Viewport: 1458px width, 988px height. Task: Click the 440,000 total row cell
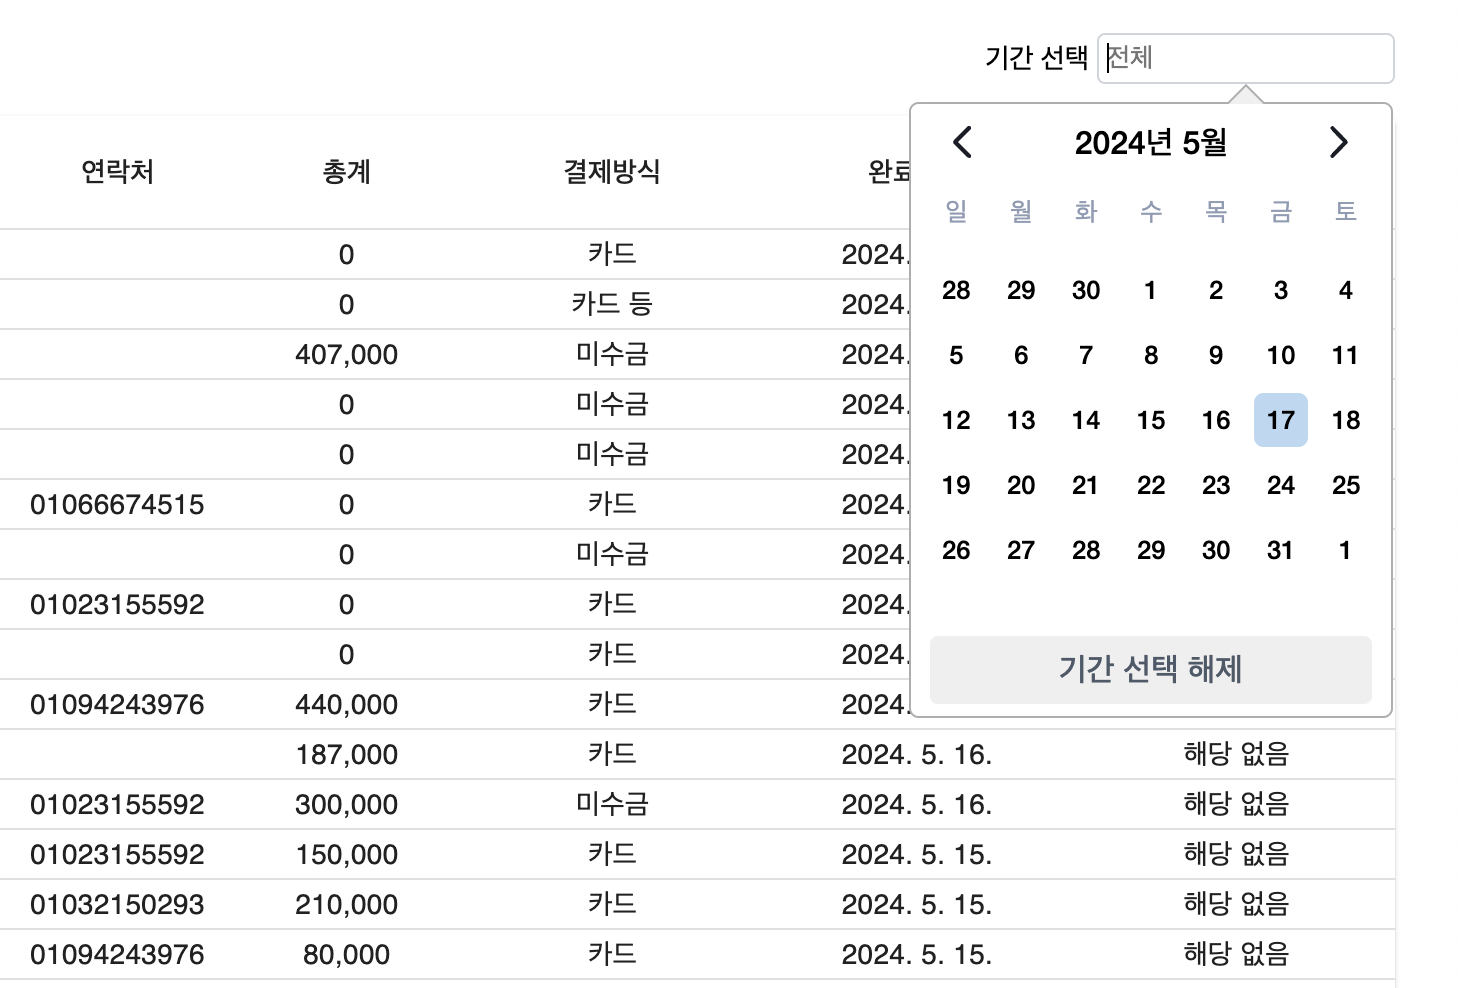coord(346,704)
